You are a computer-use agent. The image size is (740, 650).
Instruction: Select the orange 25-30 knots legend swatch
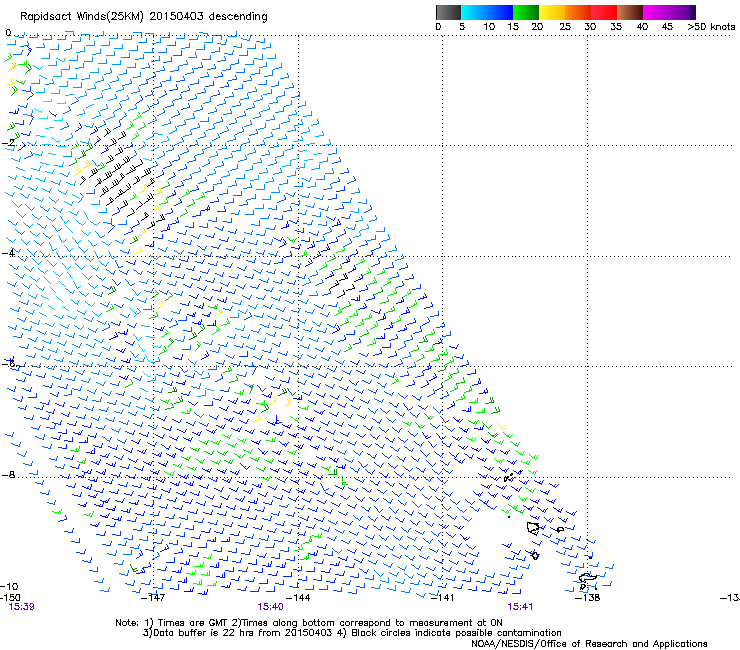578,12
